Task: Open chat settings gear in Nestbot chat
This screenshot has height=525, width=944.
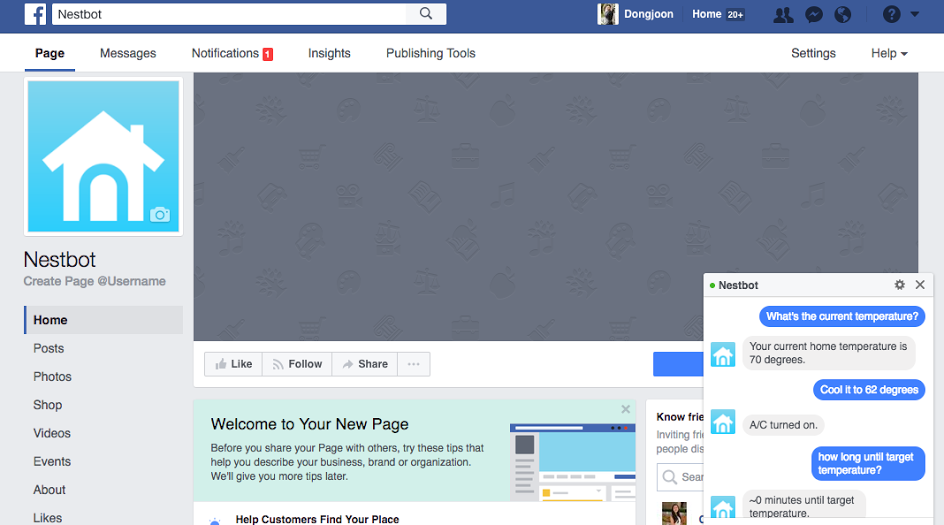Action: tap(899, 285)
